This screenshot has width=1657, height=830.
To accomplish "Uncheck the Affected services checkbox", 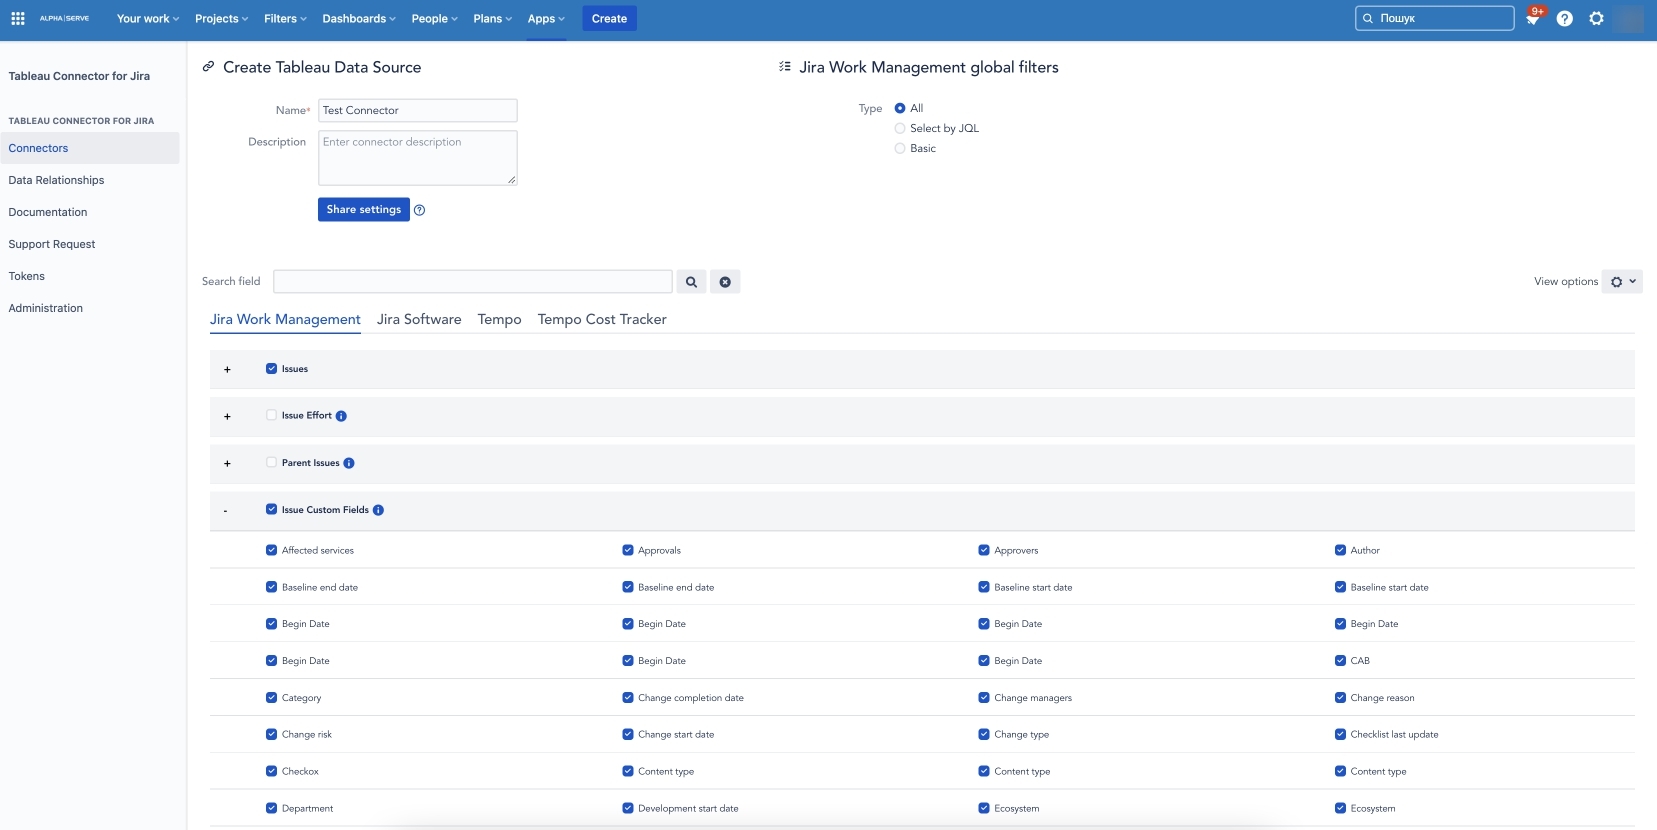I will point(271,550).
